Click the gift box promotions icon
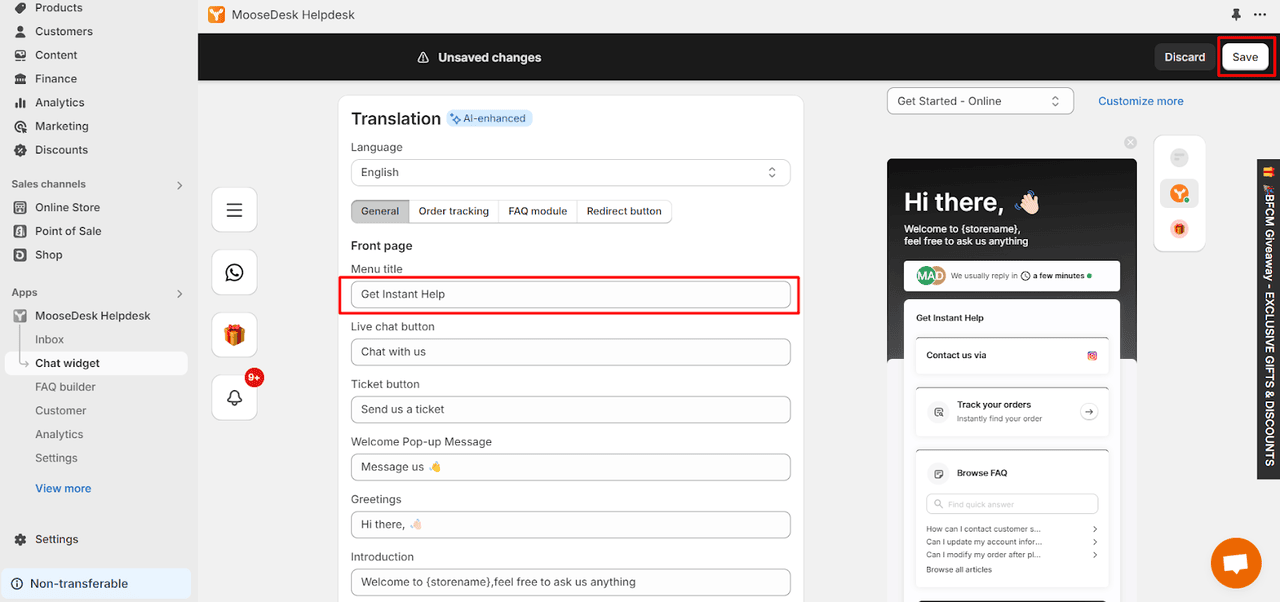 [x=234, y=334]
